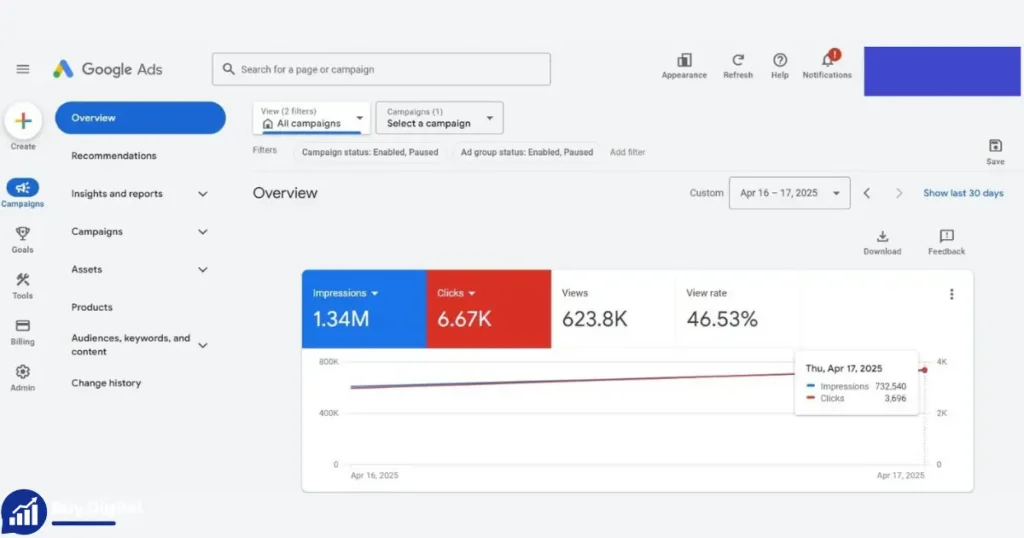Open the Impressions metric dropdown

pyautogui.click(x=345, y=293)
